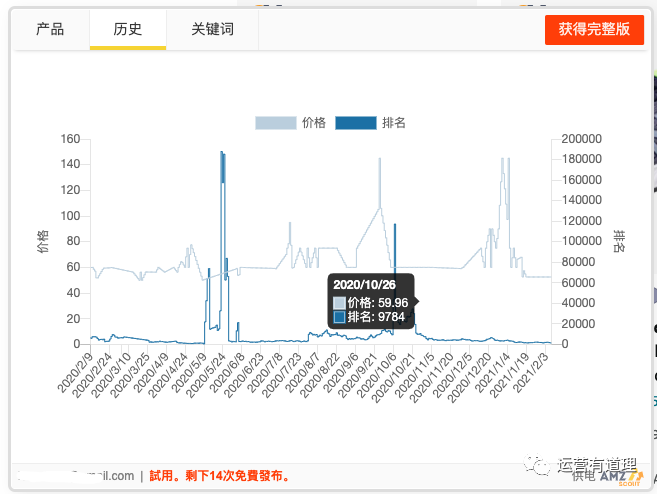
Task: Toggle the 排名 series via legend label
Action: (x=393, y=123)
